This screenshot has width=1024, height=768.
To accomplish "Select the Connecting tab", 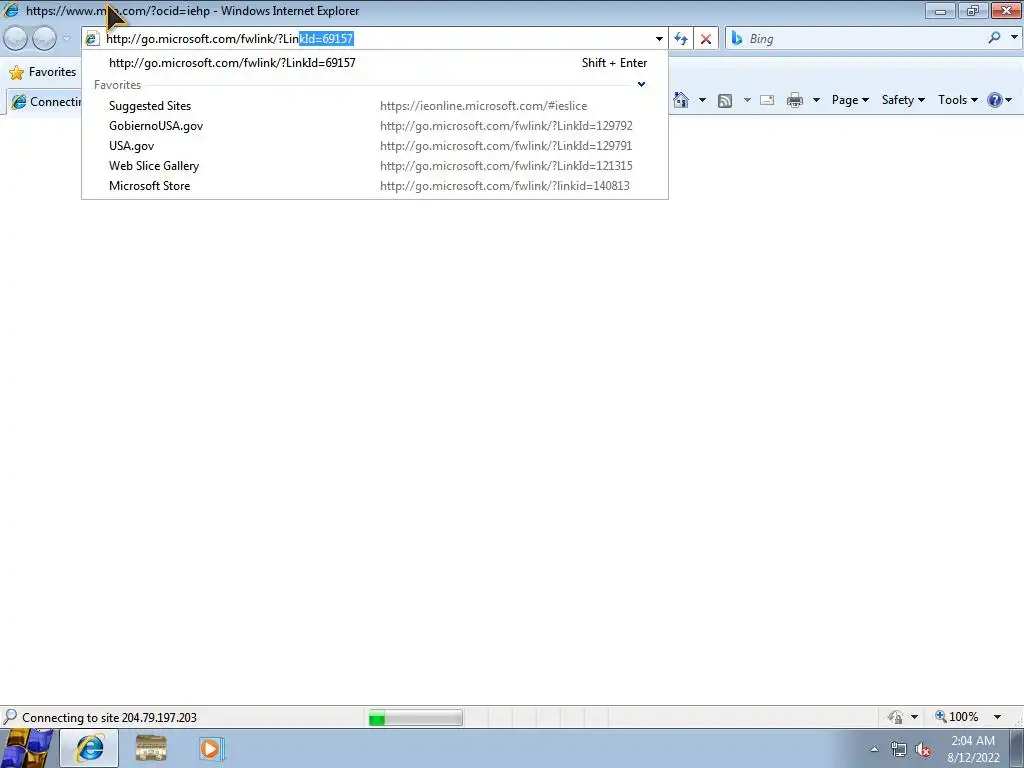I will (44, 102).
